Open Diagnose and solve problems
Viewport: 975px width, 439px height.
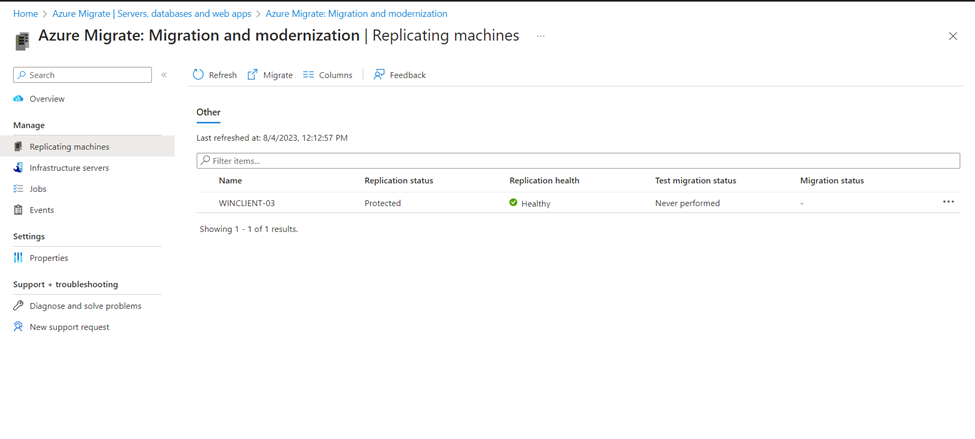pos(85,306)
